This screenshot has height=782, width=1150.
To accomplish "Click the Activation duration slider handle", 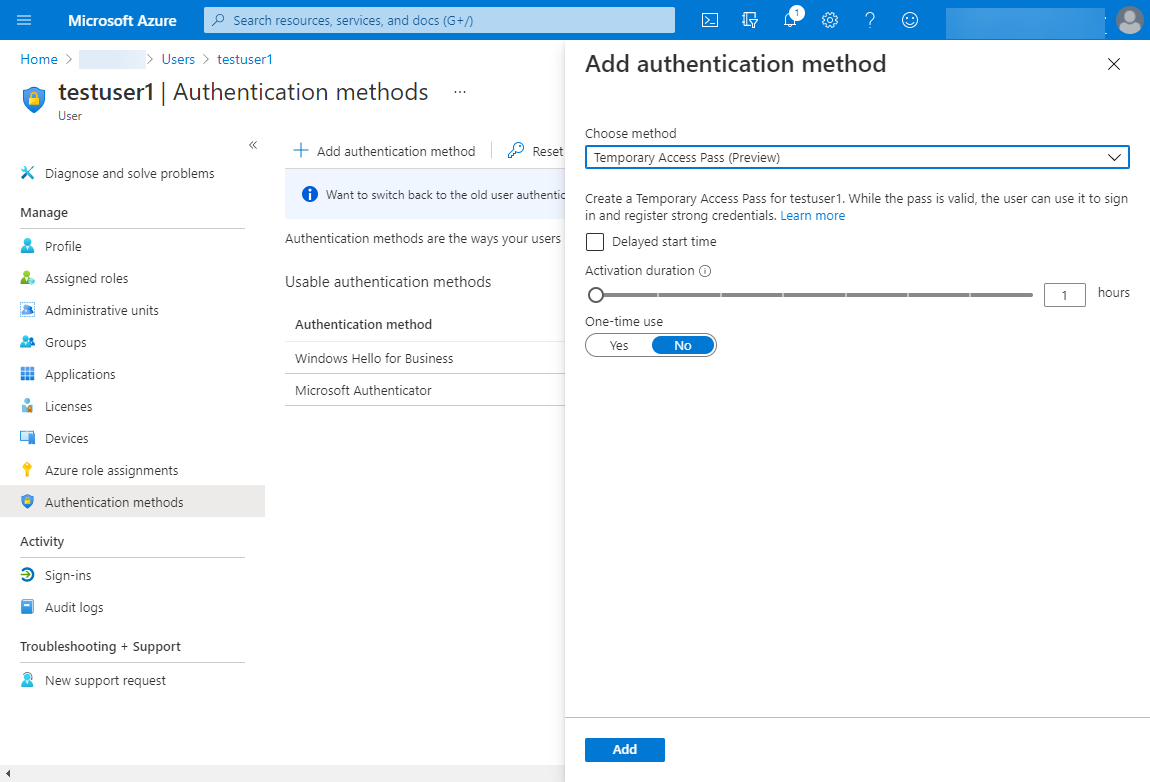I will (596, 295).
